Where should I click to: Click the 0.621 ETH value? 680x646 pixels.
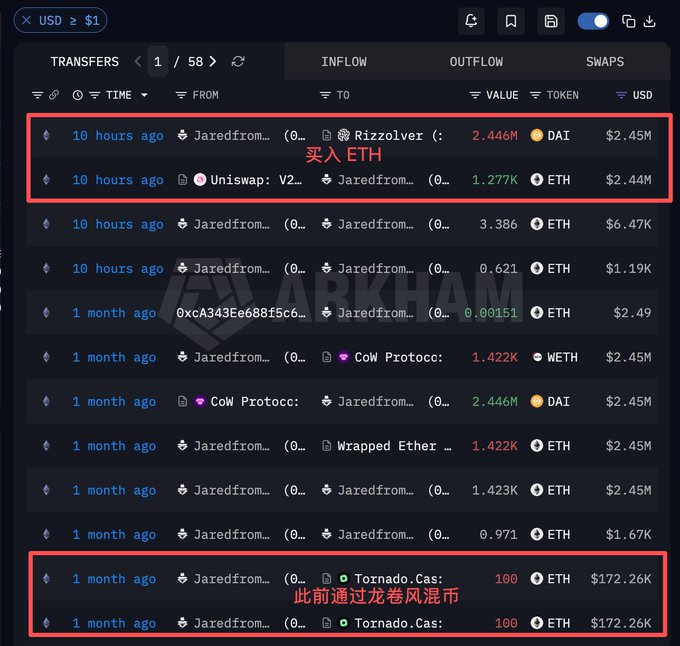tap(498, 269)
